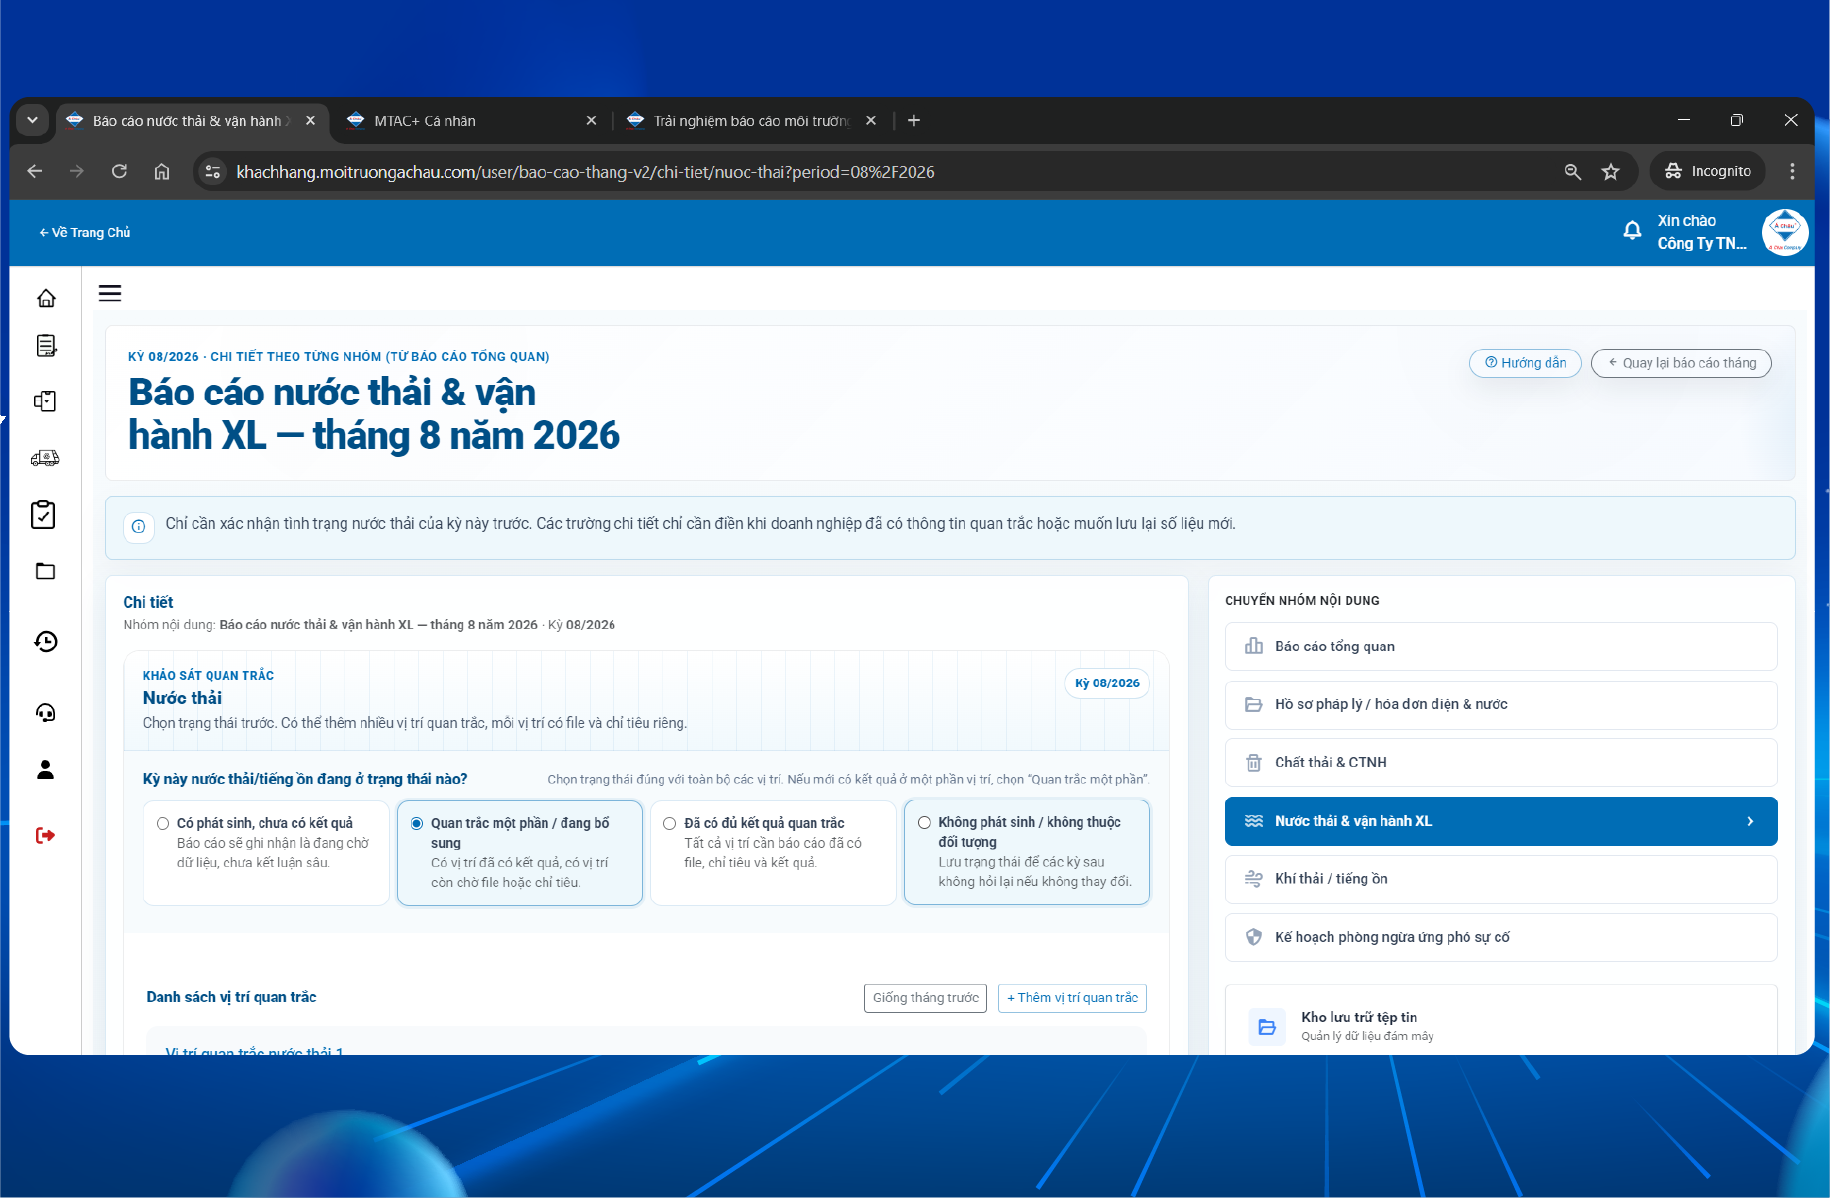Open the truck icon in left sidebar
The image size is (1830, 1200).
(x=45, y=458)
